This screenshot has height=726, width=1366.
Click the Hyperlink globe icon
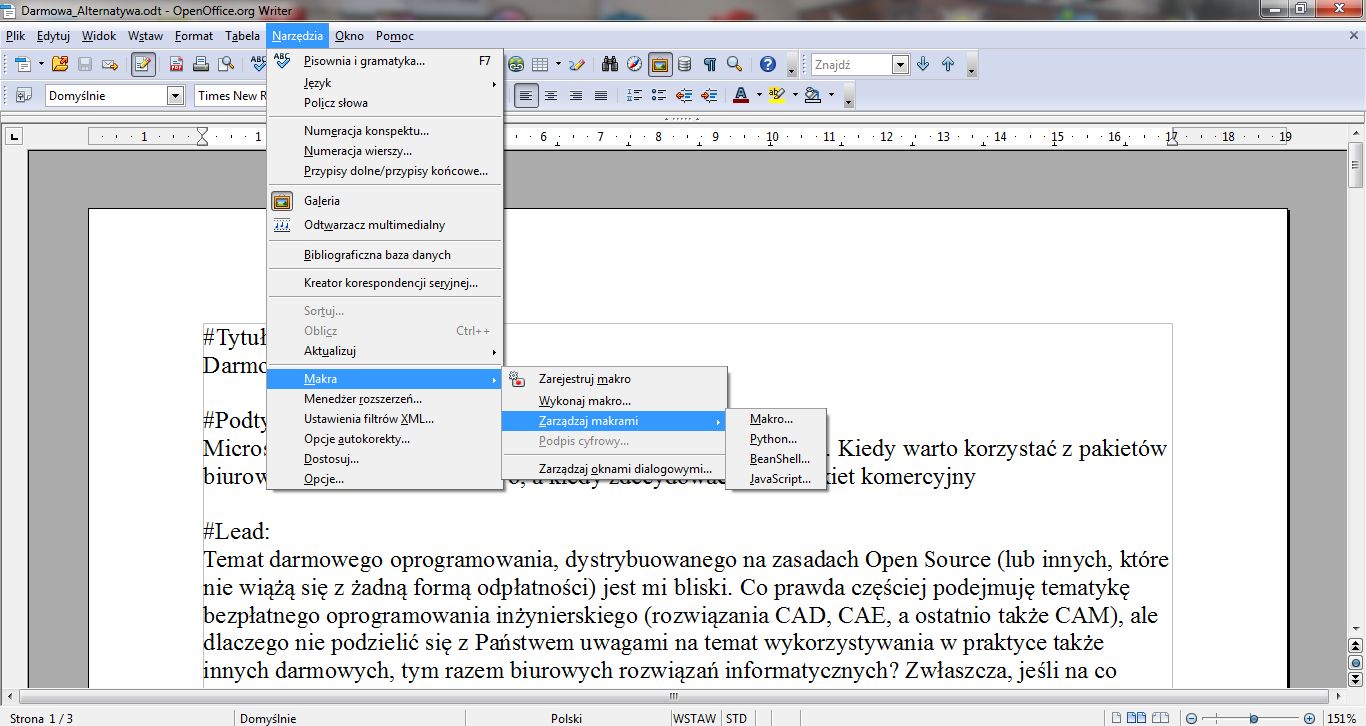(x=516, y=64)
